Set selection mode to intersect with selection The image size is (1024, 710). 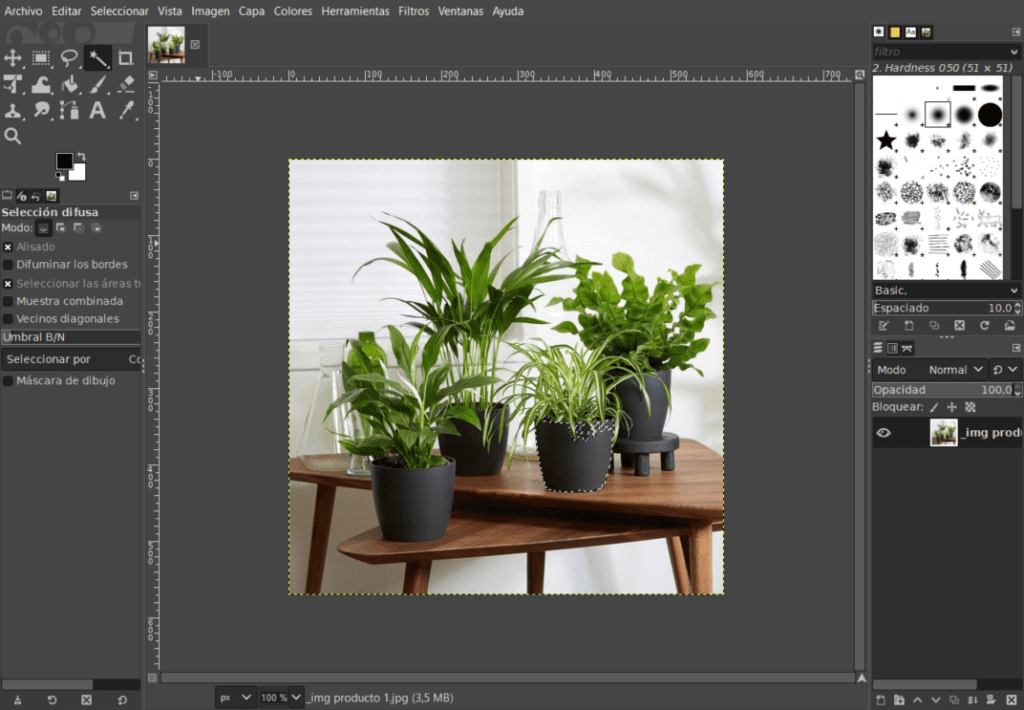[x=96, y=228]
